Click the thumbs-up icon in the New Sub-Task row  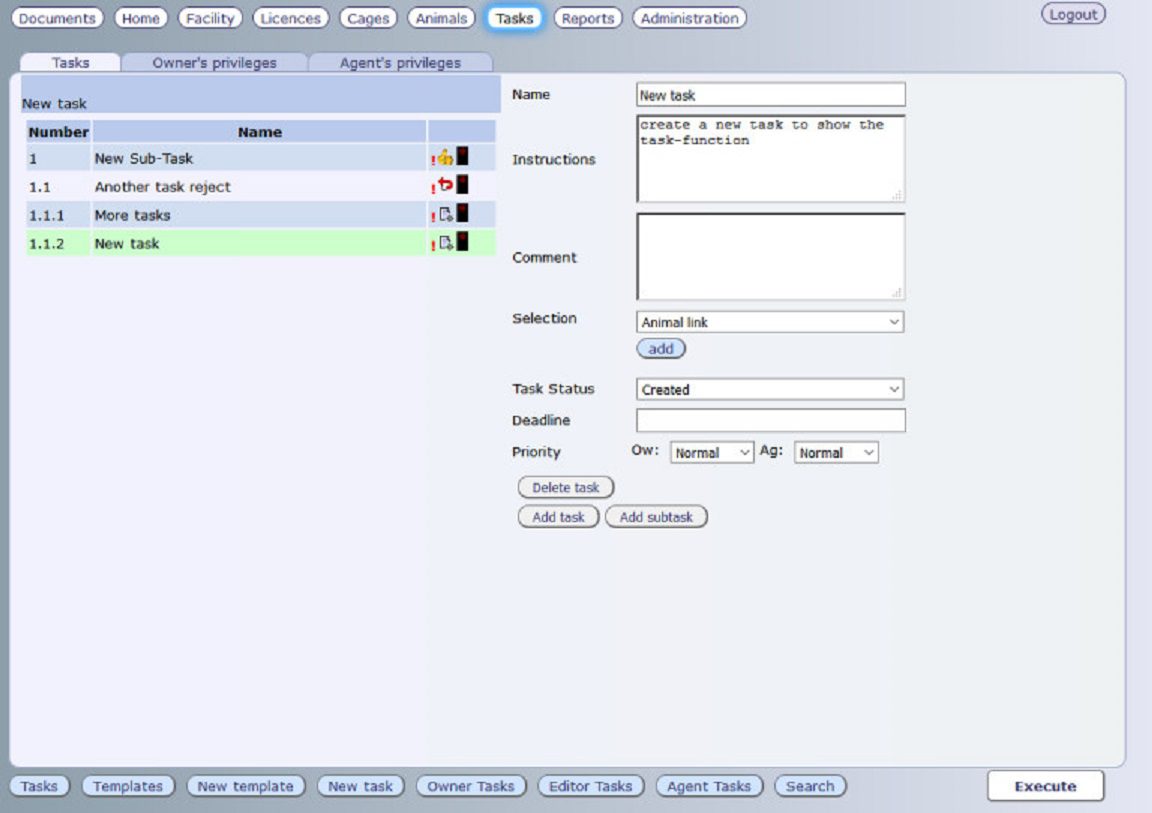[445, 157]
